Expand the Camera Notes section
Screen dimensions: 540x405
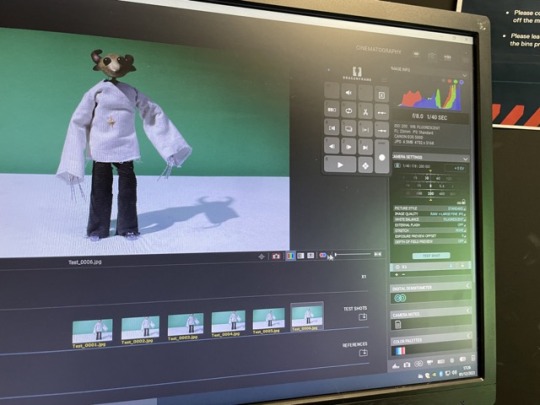point(468,311)
